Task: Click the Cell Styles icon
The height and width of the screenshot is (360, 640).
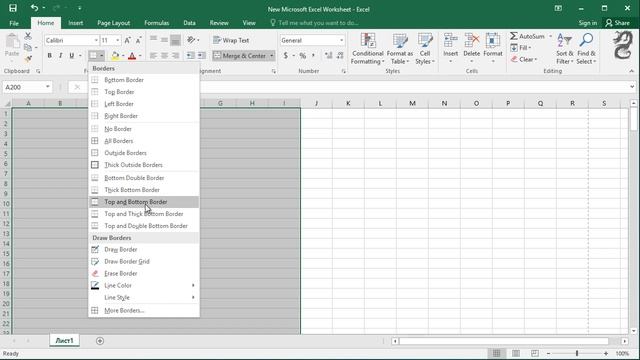Action: 425,41
